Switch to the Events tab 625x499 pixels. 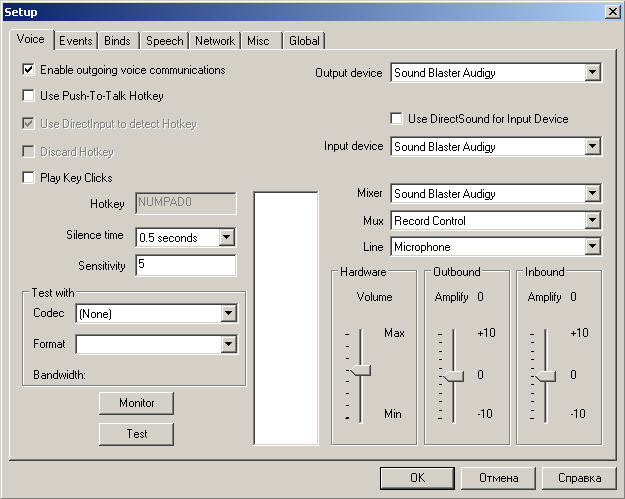point(75,41)
